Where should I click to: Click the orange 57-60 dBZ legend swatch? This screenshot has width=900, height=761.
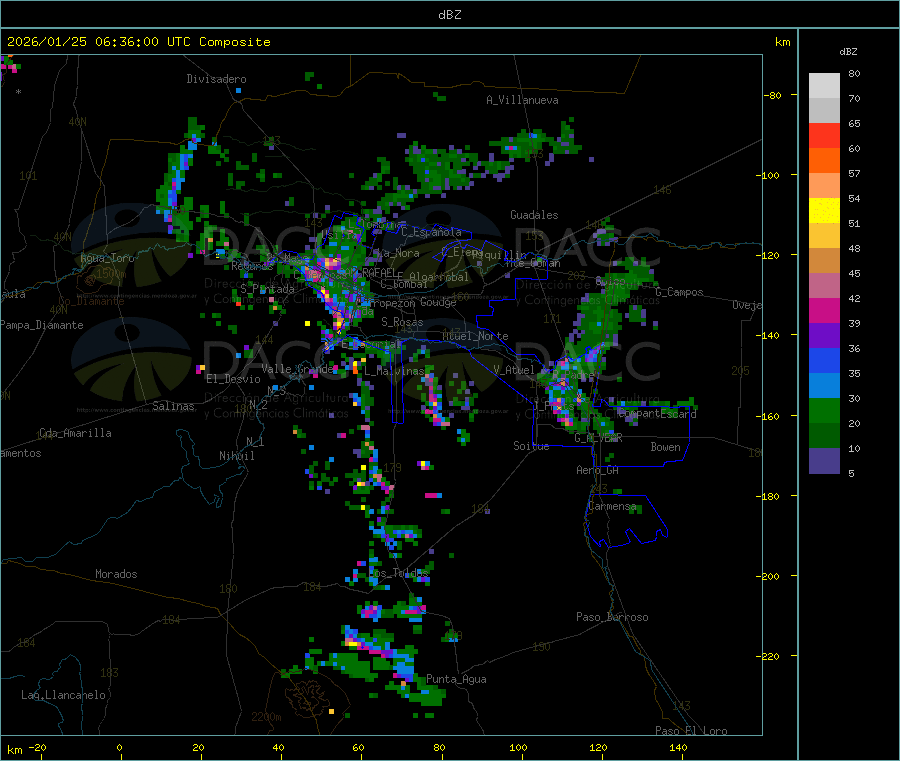pyautogui.click(x=824, y=161)
